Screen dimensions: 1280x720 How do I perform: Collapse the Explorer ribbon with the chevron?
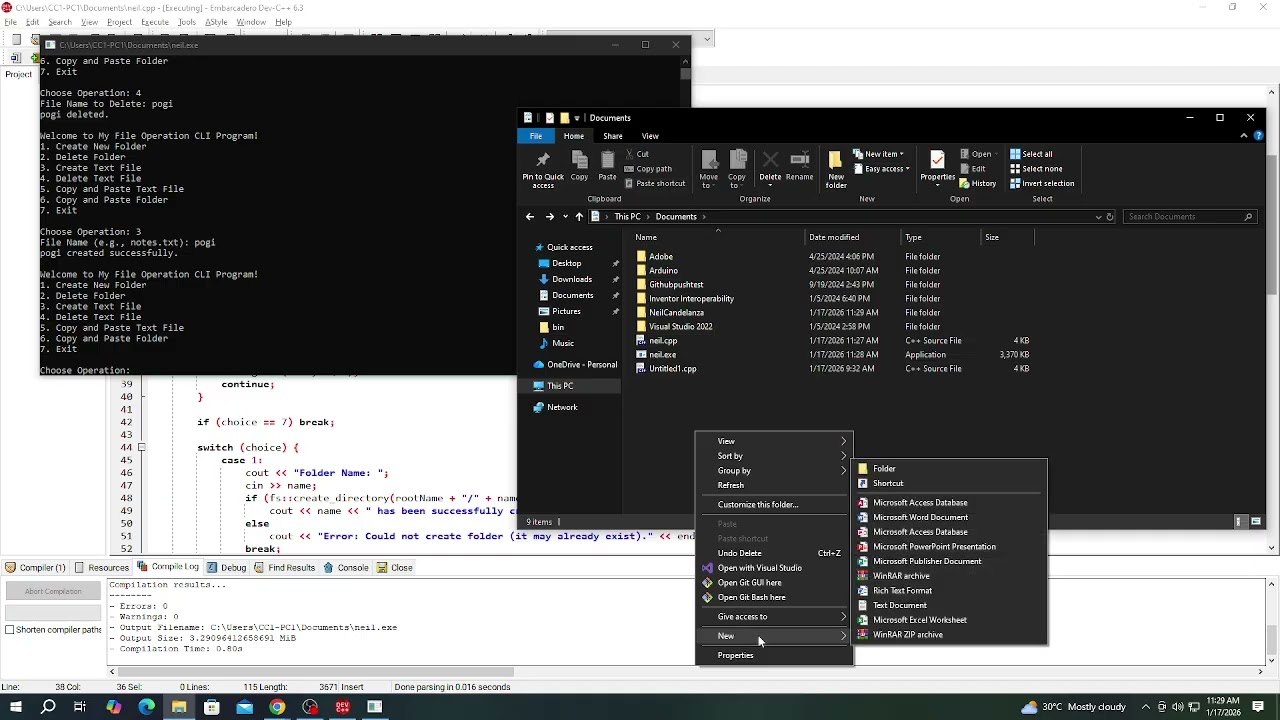pos(1244,136)
